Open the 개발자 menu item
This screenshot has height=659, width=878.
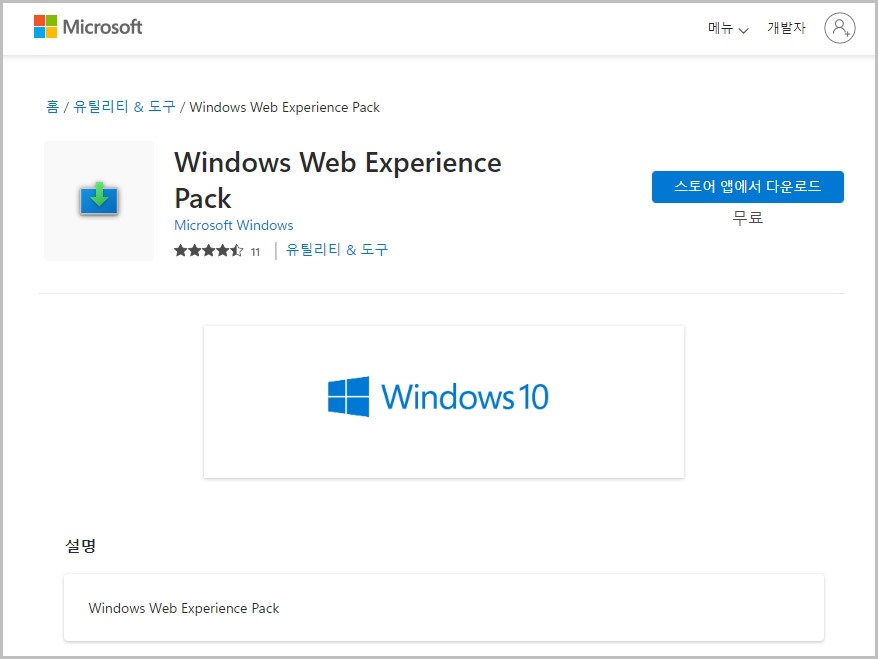(786, 28)
